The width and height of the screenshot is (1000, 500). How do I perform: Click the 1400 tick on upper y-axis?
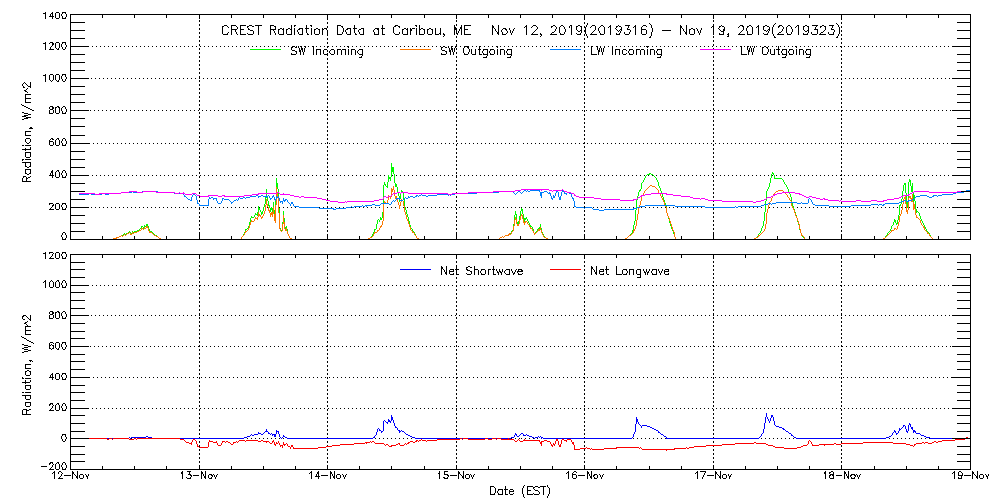point(54,17)
